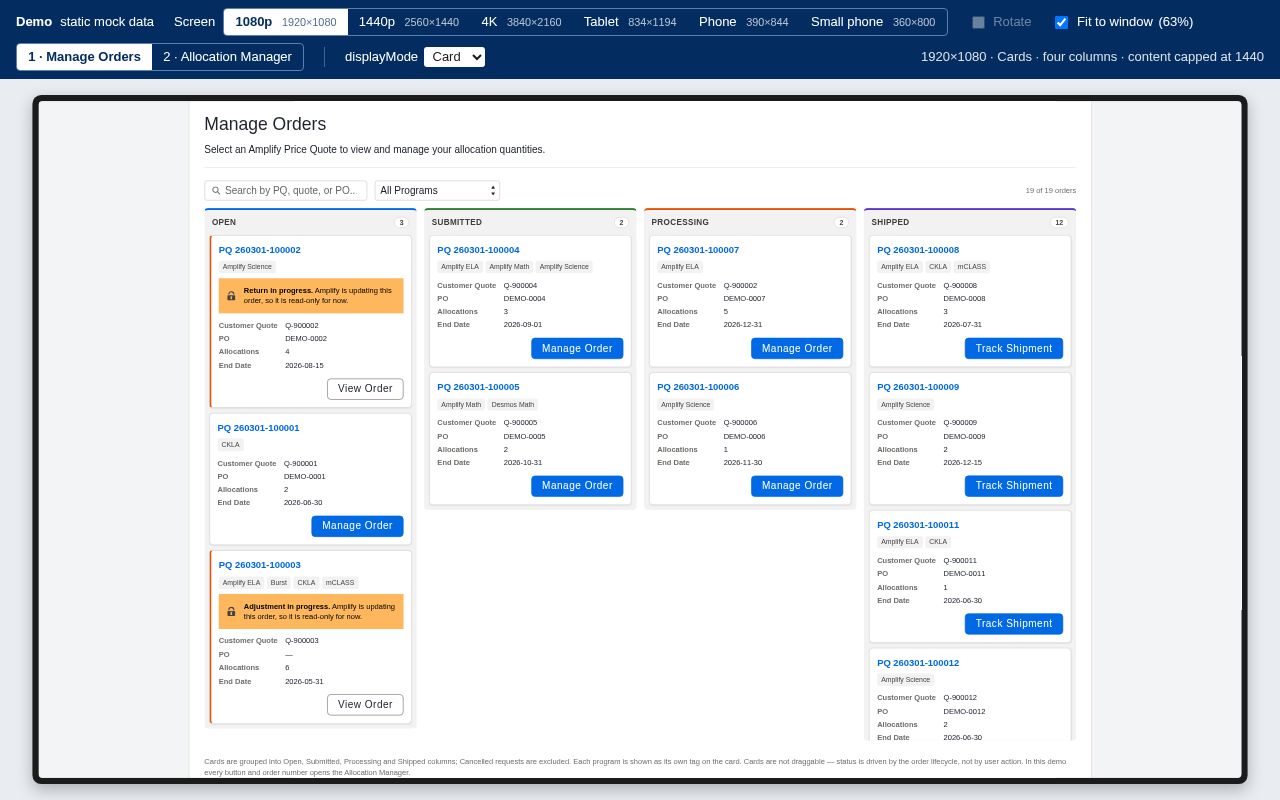Screen dimensions: 1280x800
Task: Open the PQ 260301-100012 order link
Action: pyautogui.click(x=918, y=663)
